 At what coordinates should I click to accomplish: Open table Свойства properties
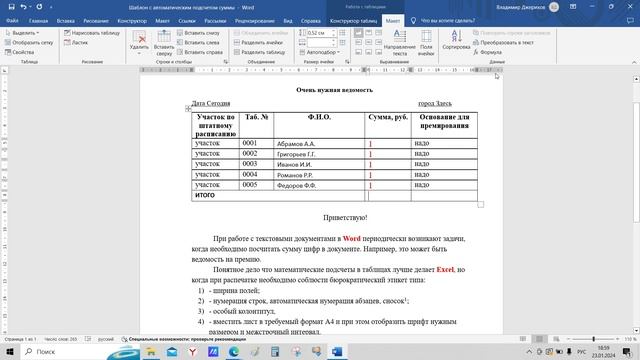pos(19,52)
